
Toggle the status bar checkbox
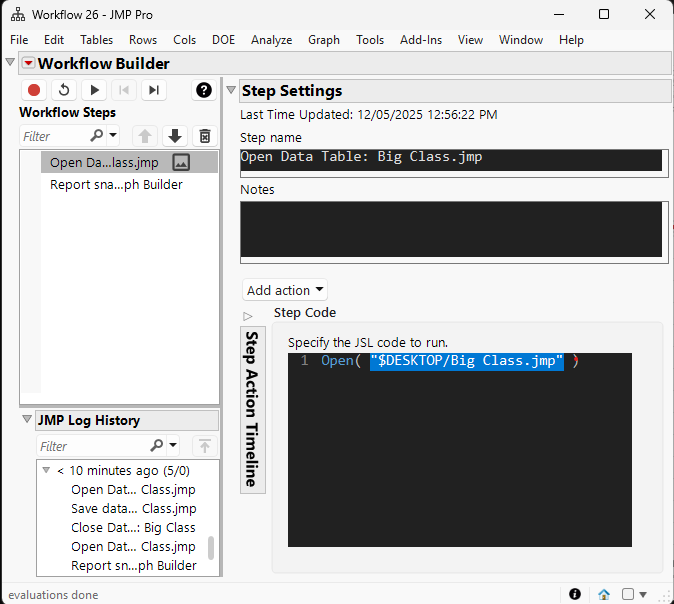(628, 594)
